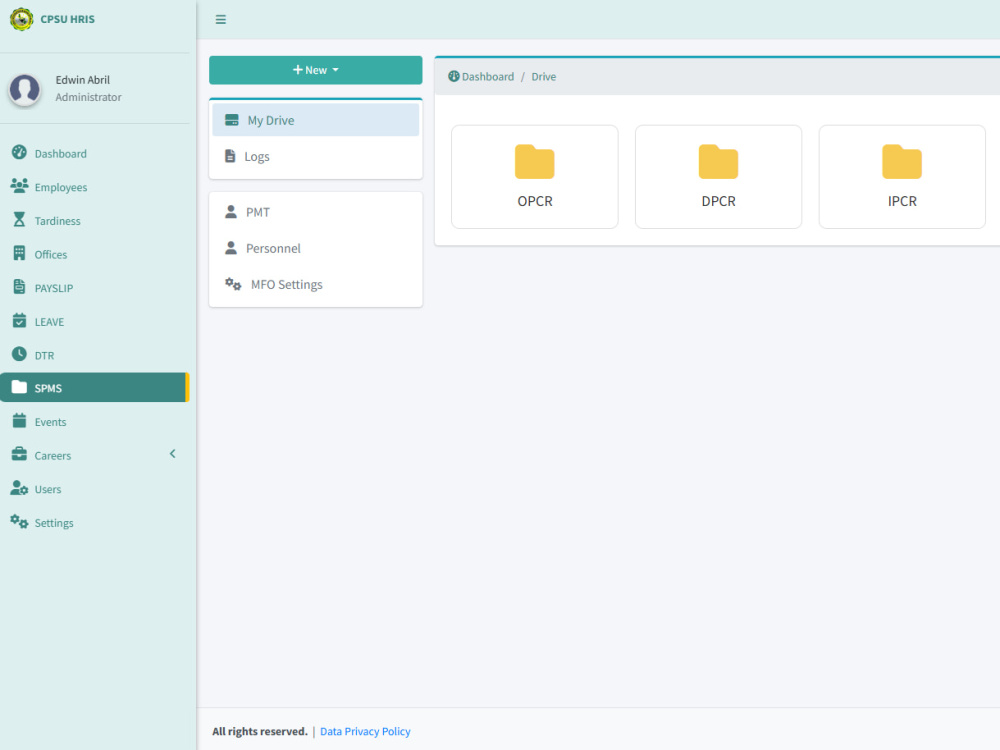
Task: Click the PMT person icon
Action: click(231, 212)
